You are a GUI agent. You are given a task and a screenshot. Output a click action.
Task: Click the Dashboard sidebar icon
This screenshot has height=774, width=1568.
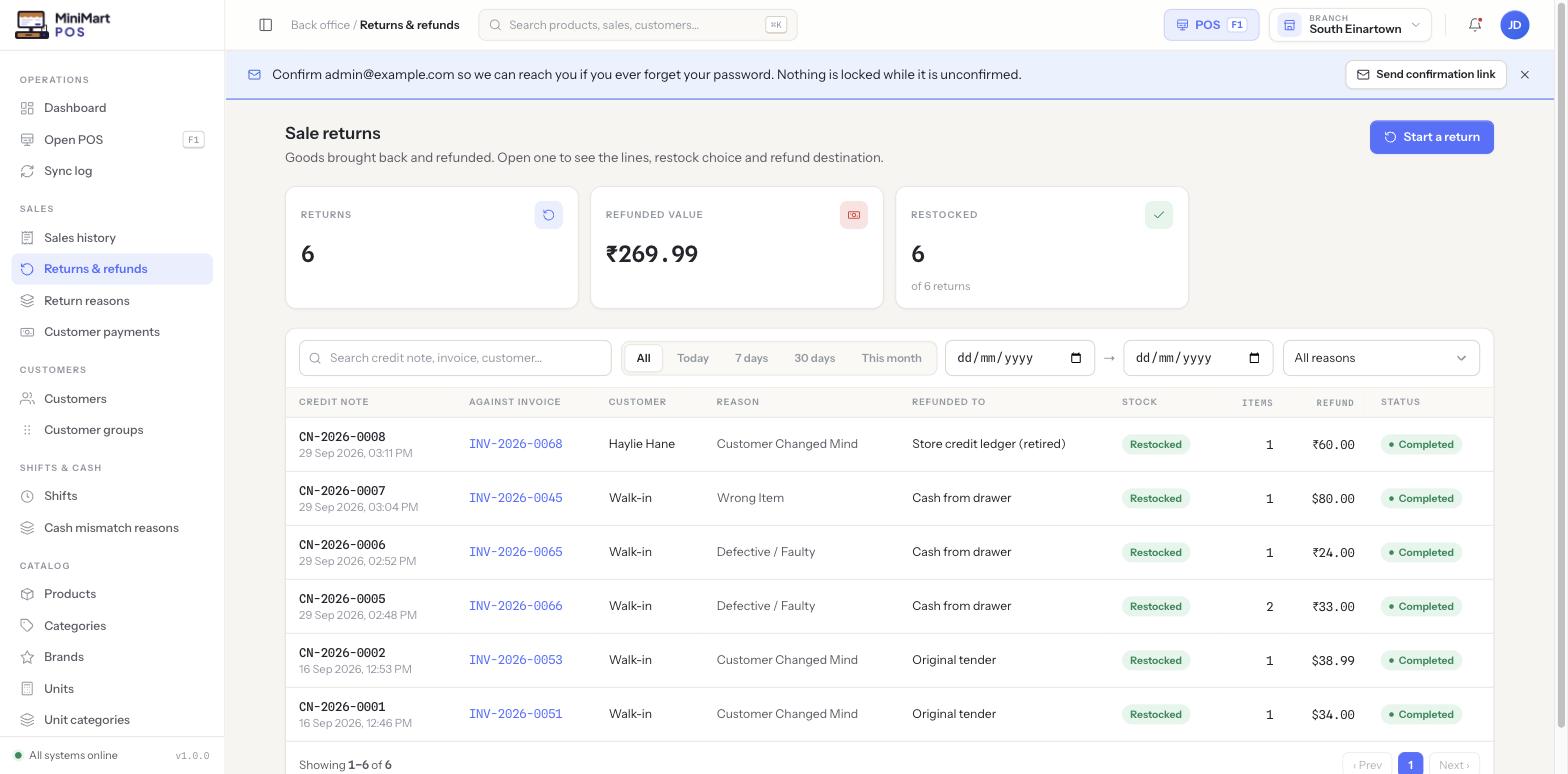point(27,108)
